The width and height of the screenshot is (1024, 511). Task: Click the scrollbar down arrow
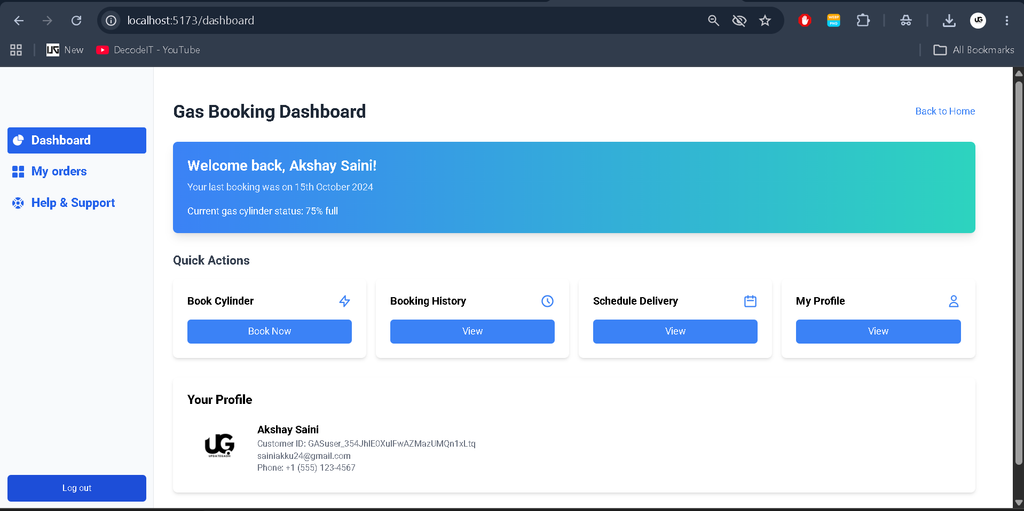click(1018, 502)
